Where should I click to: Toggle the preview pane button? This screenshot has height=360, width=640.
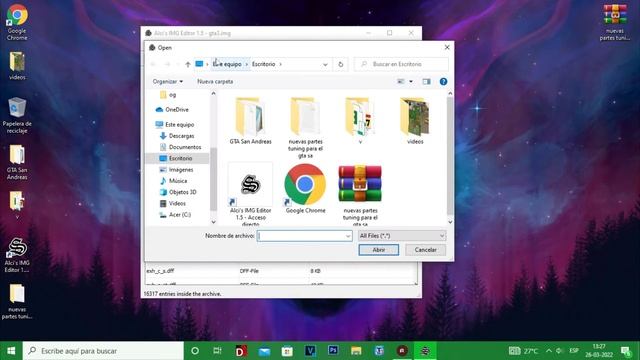click(x=427, y=82)
